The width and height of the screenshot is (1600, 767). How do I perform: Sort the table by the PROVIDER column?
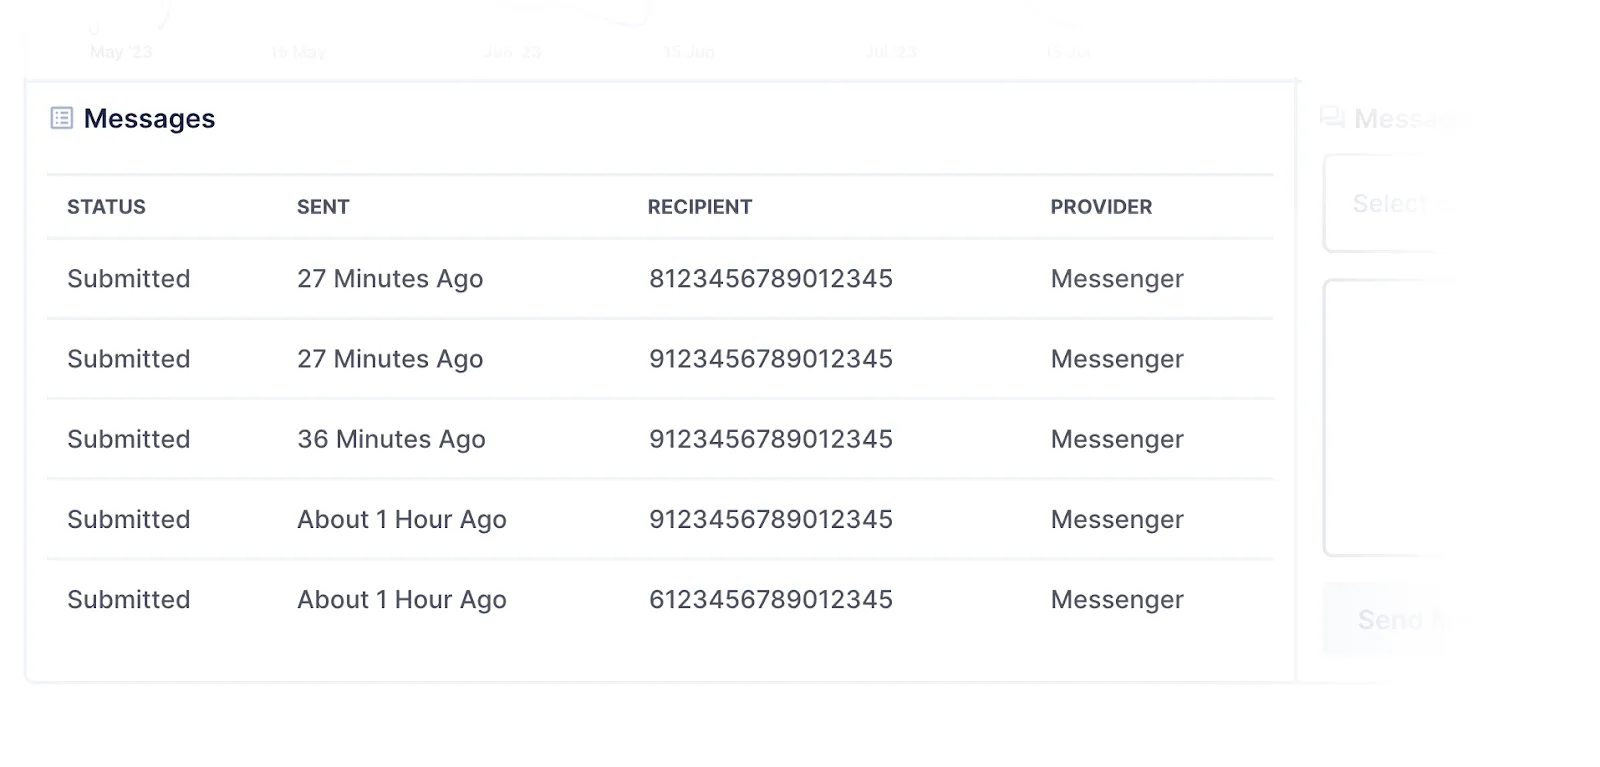pyautogui.click(x=1101, y=207)
